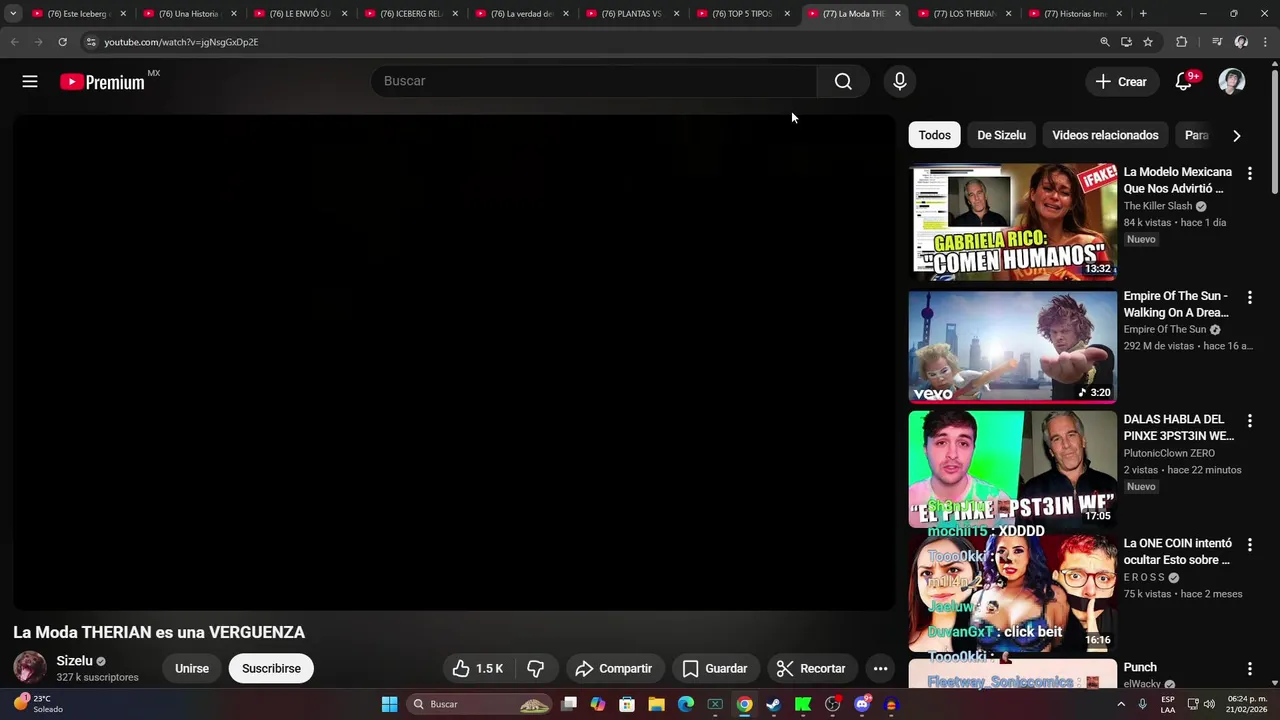Switch to the Este Iceberg browser tab
The image size is (1280, 720).
77,14
